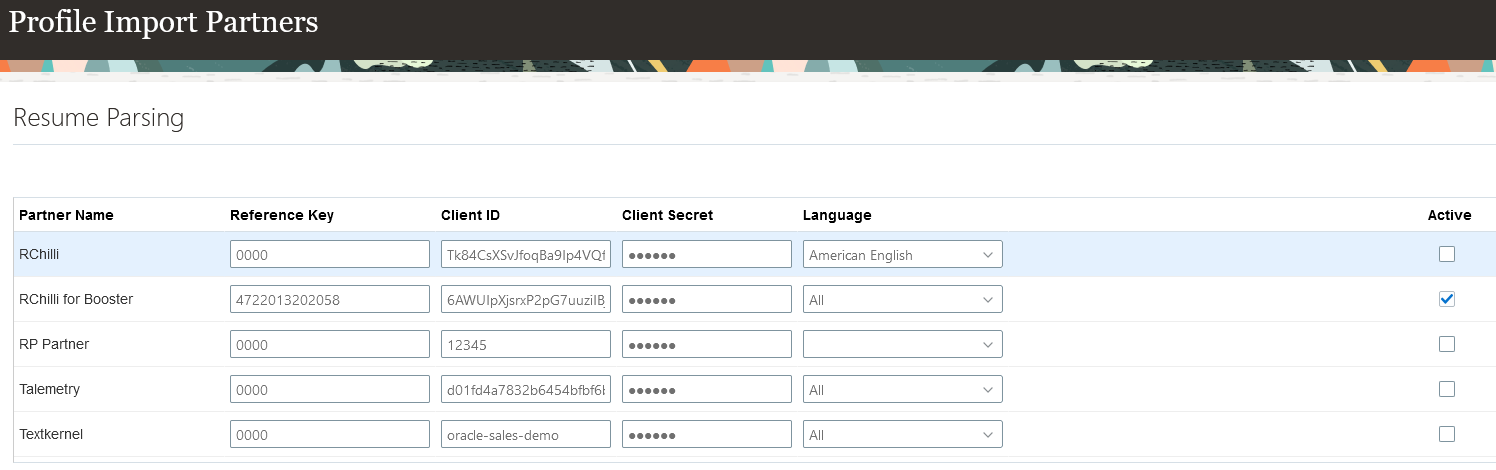The height and width of the screenshot is (470, 1496).
Task: Expand the Textkernel Language dropdown
Action: tap(903, 434)
